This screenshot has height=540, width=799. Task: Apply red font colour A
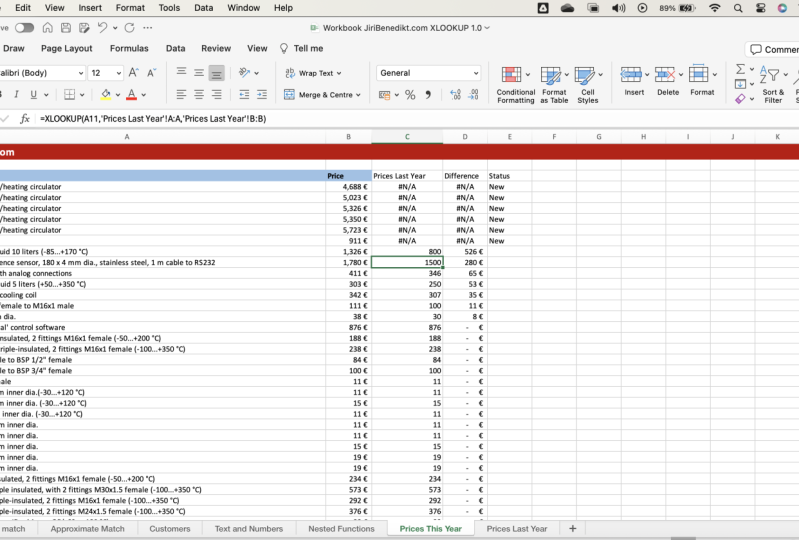[x=131, y=94]
